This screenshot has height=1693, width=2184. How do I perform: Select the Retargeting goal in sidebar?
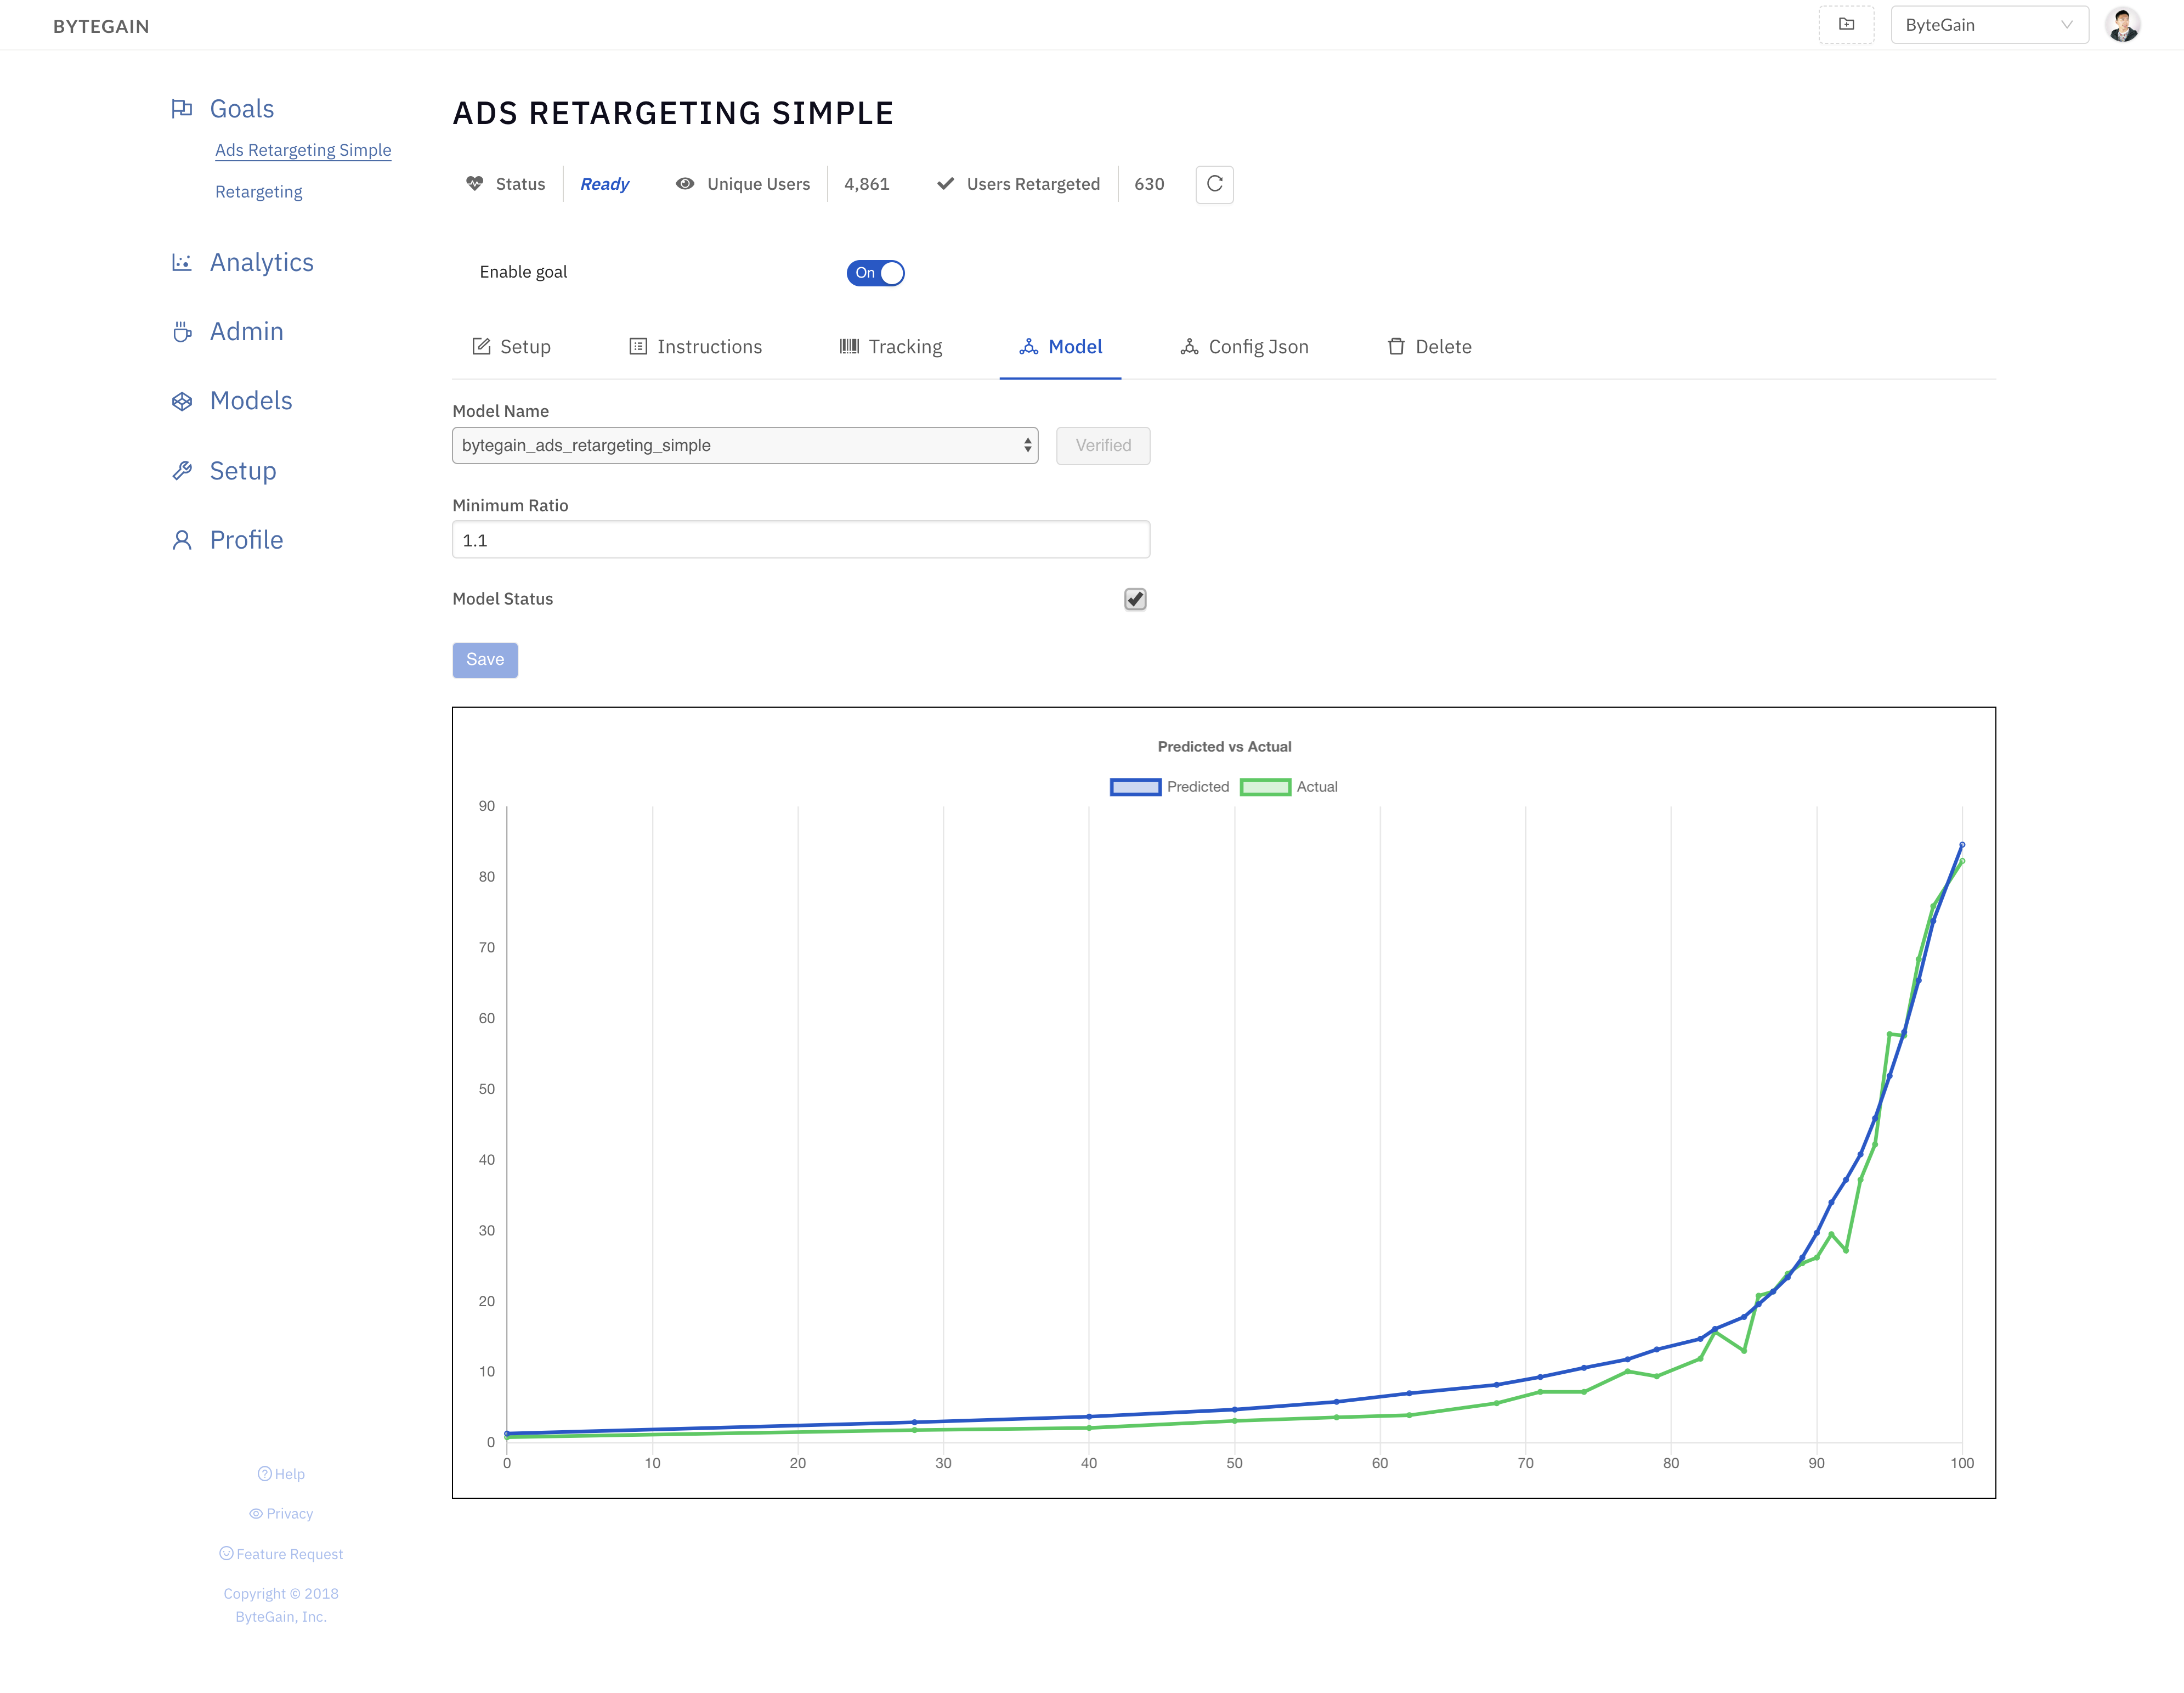[x=258, y=191]
